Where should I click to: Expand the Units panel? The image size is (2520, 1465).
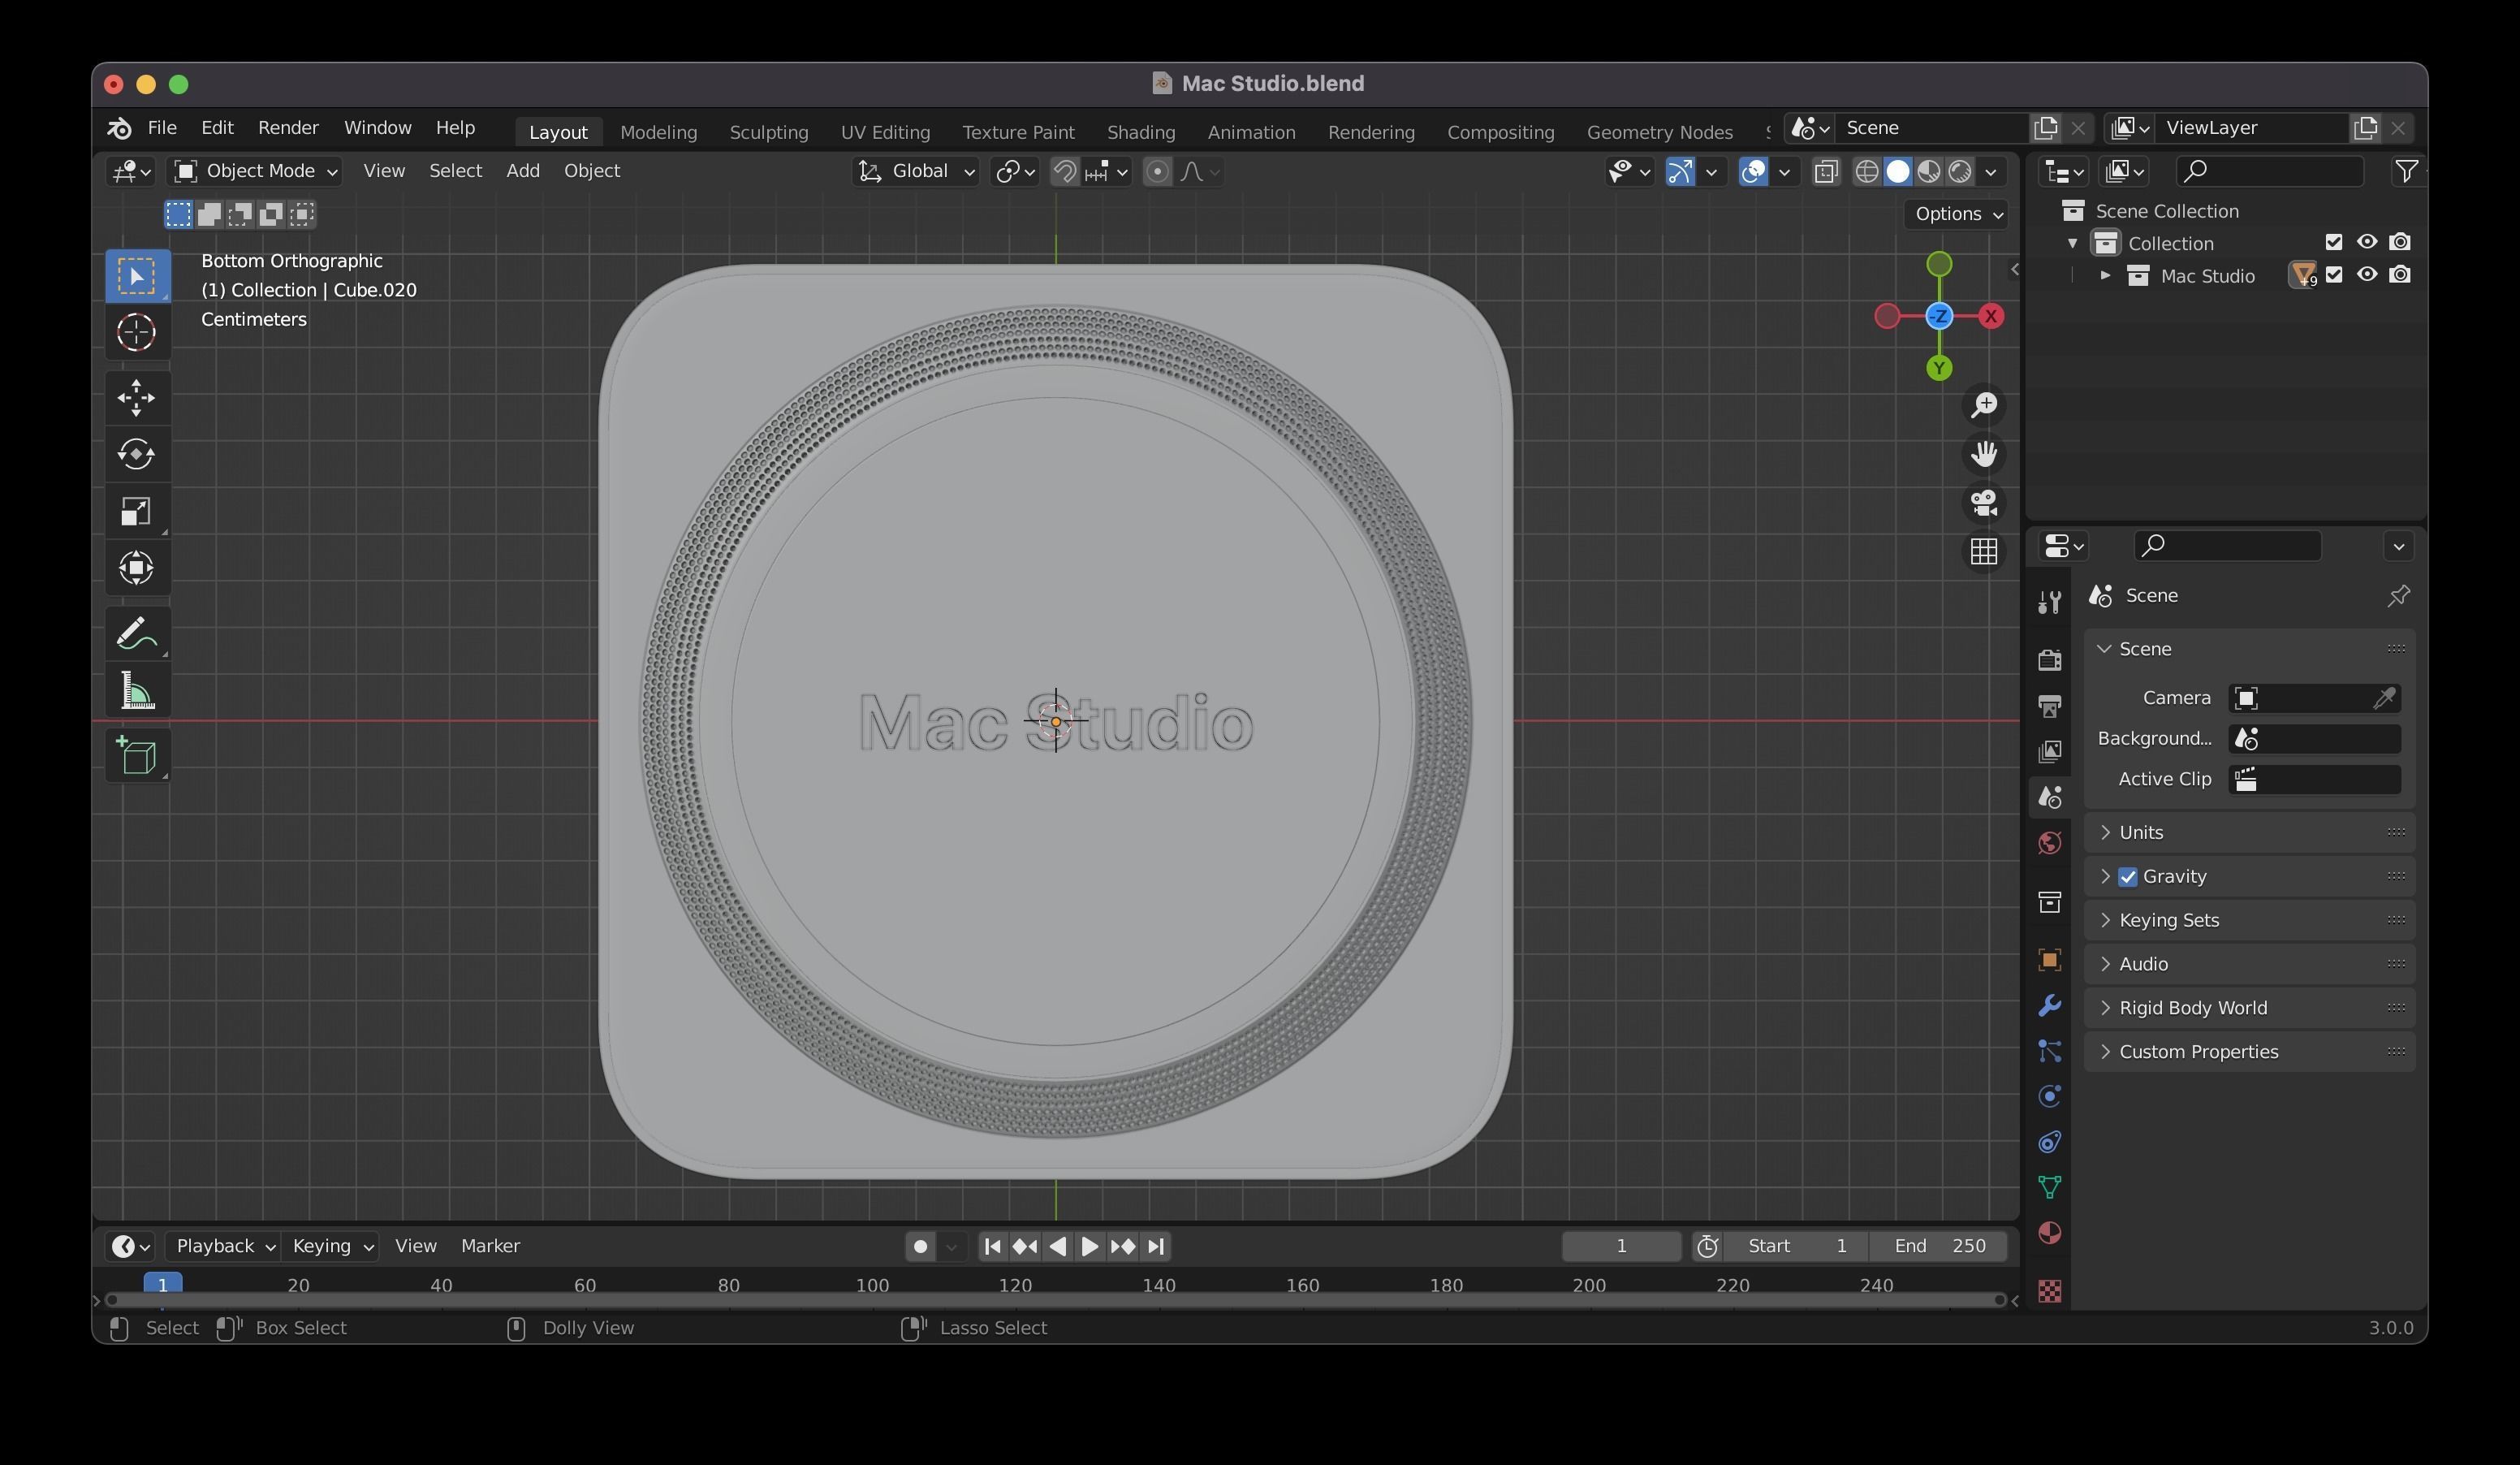pyautogui.click(x=2249, y=832)
